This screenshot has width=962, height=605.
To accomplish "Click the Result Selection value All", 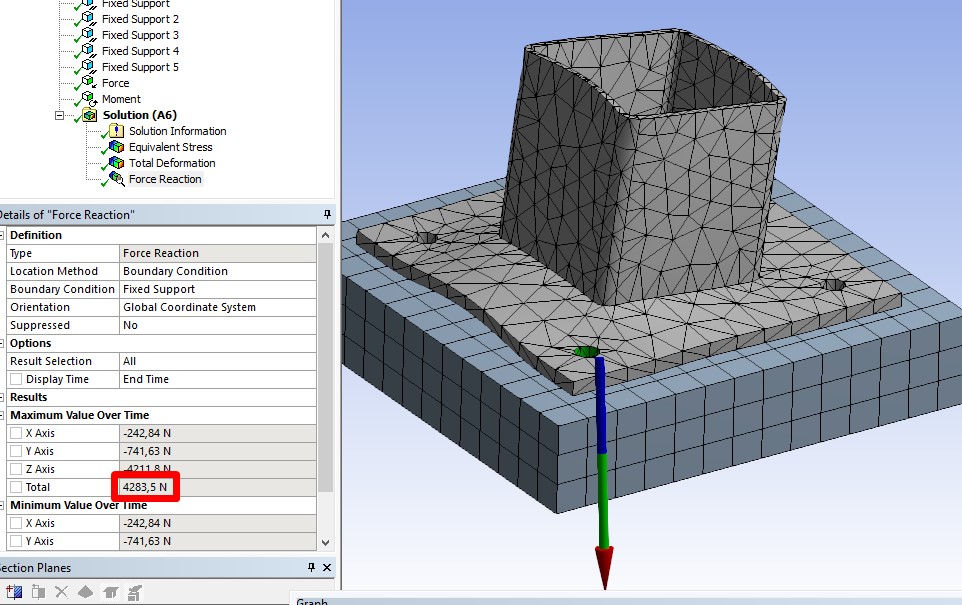I will pos(218,361).
